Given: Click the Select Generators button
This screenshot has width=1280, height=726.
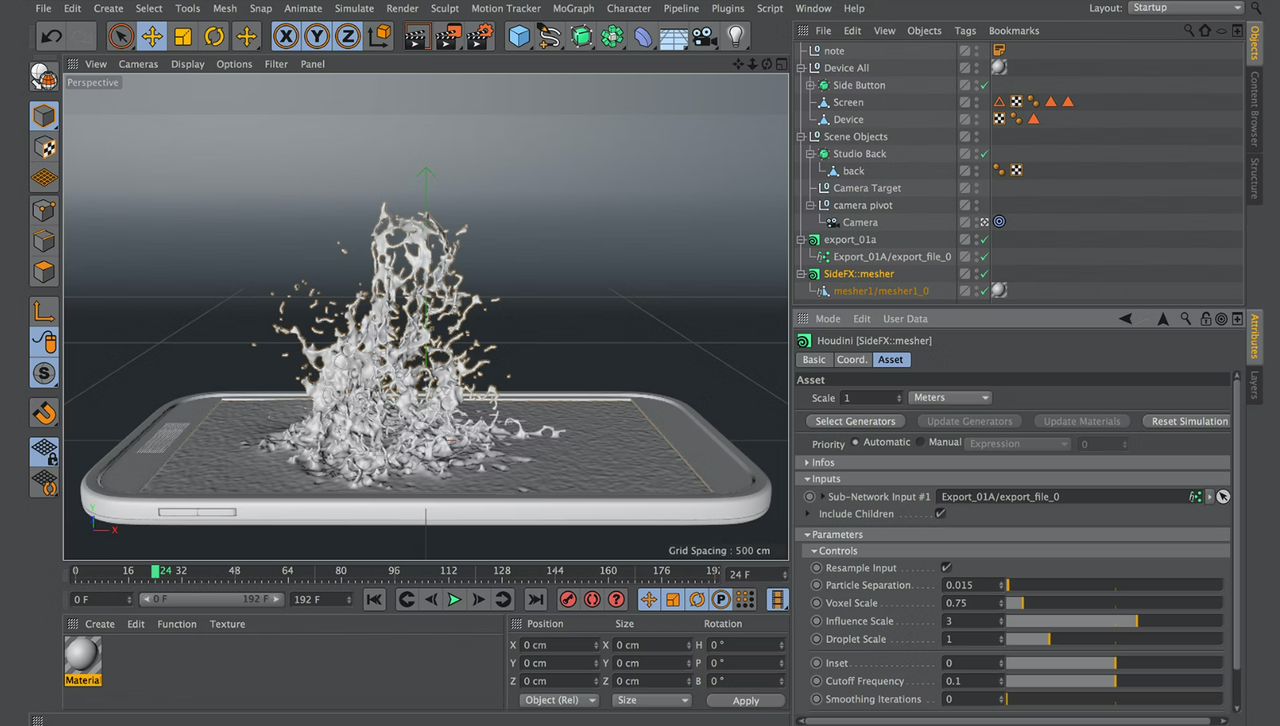Looking at the screenshot, I should pyautogui.click(x=855, y=421).
